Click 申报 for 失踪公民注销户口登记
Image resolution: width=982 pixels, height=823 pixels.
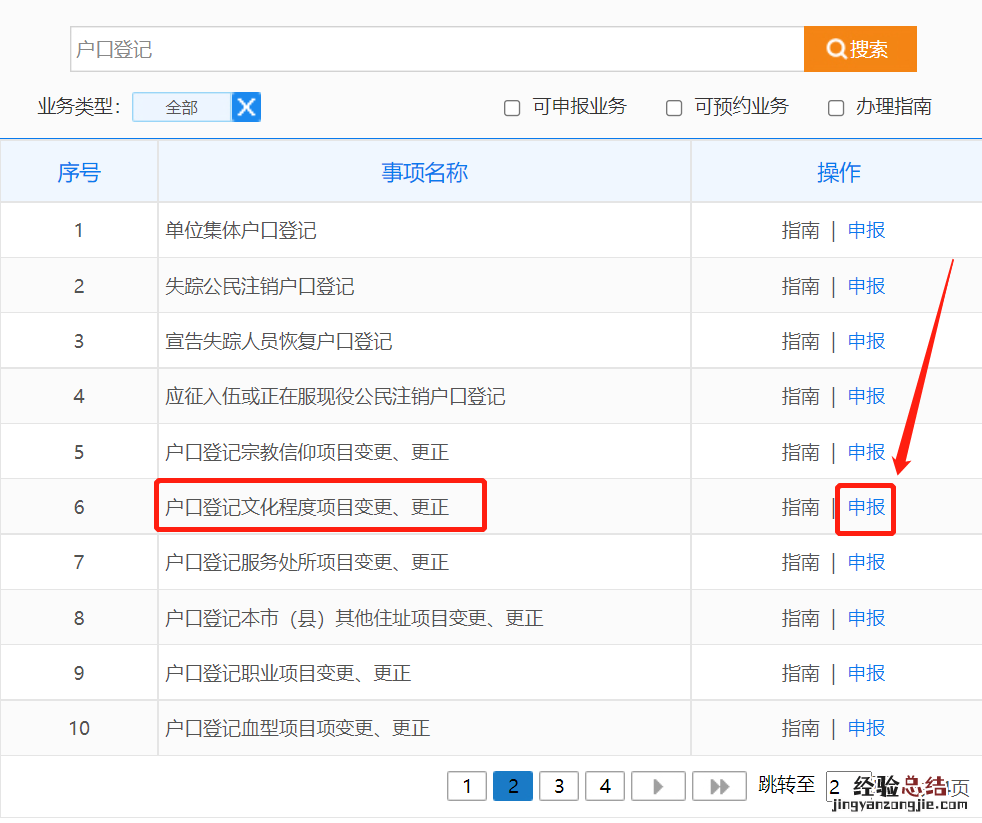[x=866, y=286]
